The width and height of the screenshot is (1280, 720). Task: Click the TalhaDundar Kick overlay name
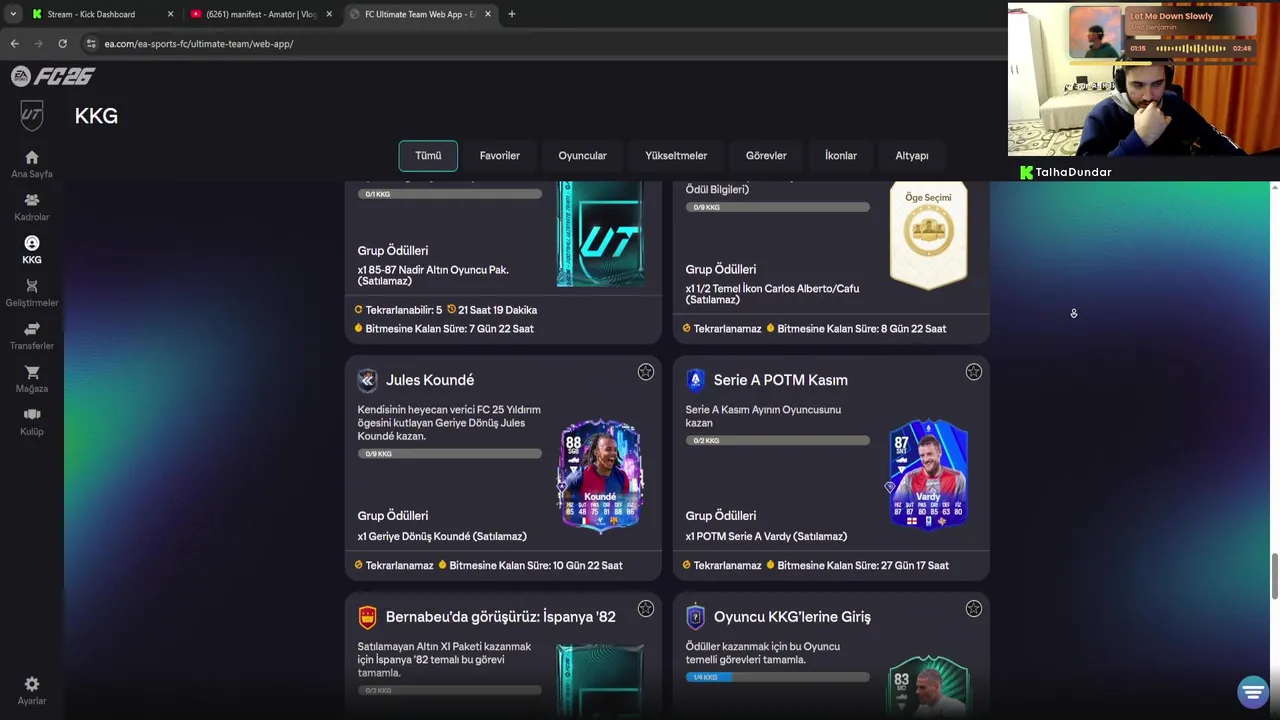click(1073, 172)
